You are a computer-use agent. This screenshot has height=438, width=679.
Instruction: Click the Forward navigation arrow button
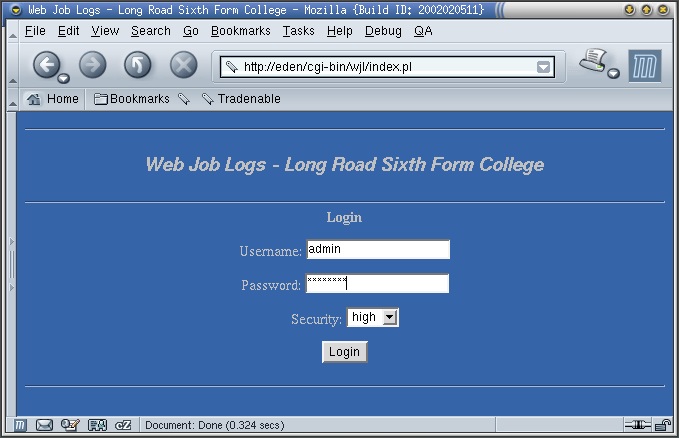pos(93,65)
